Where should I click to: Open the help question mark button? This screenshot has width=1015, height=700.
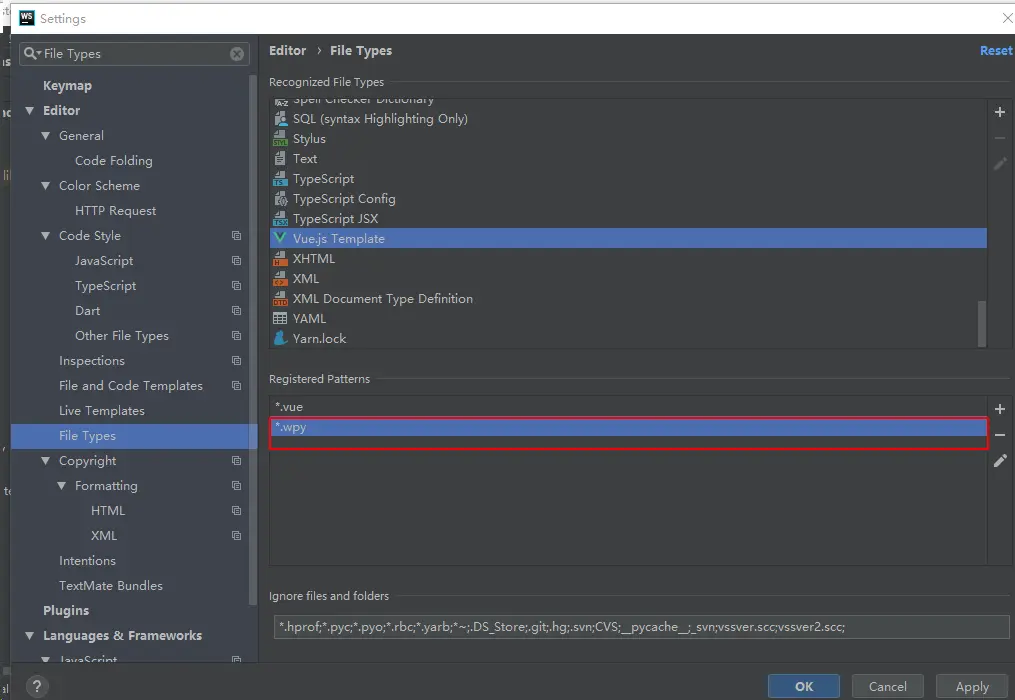click(37, 686)
